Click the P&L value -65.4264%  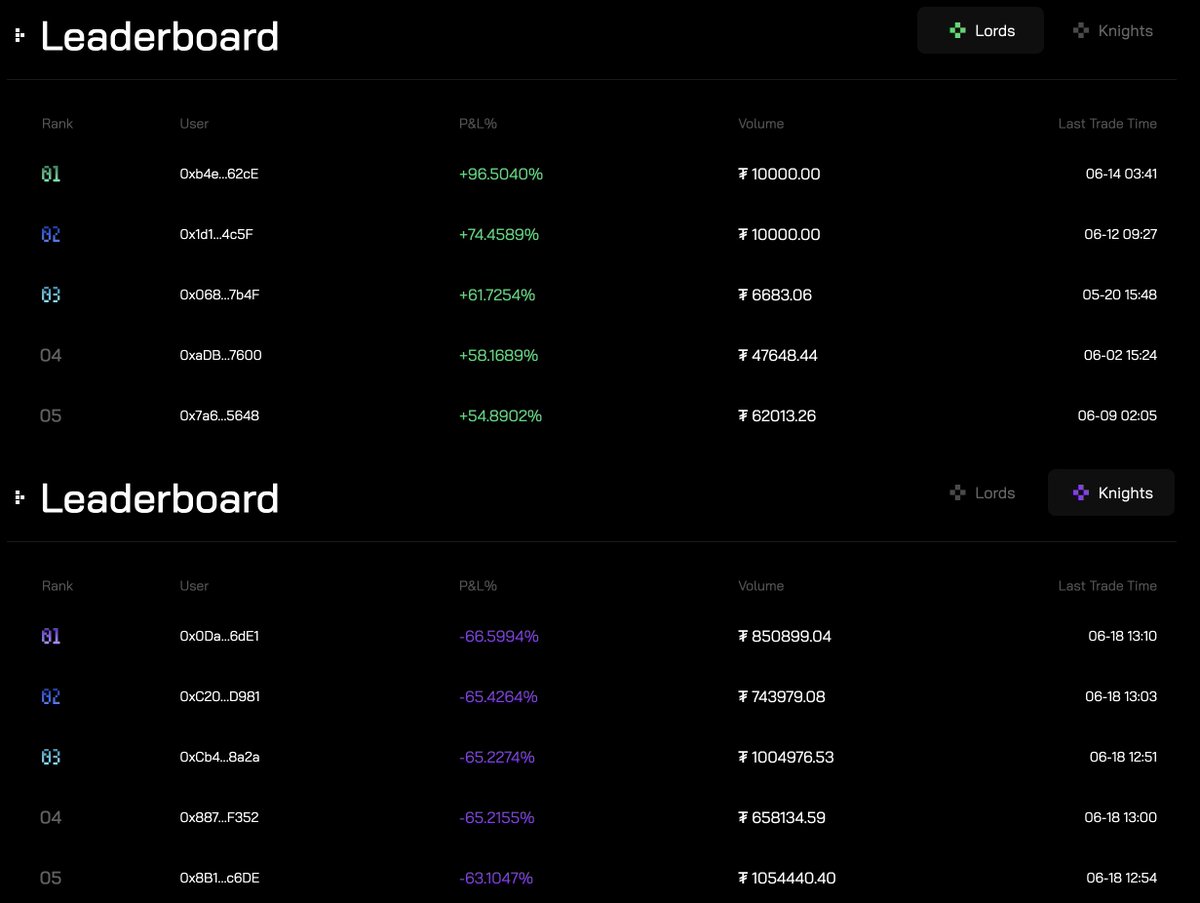click(498, 697)
